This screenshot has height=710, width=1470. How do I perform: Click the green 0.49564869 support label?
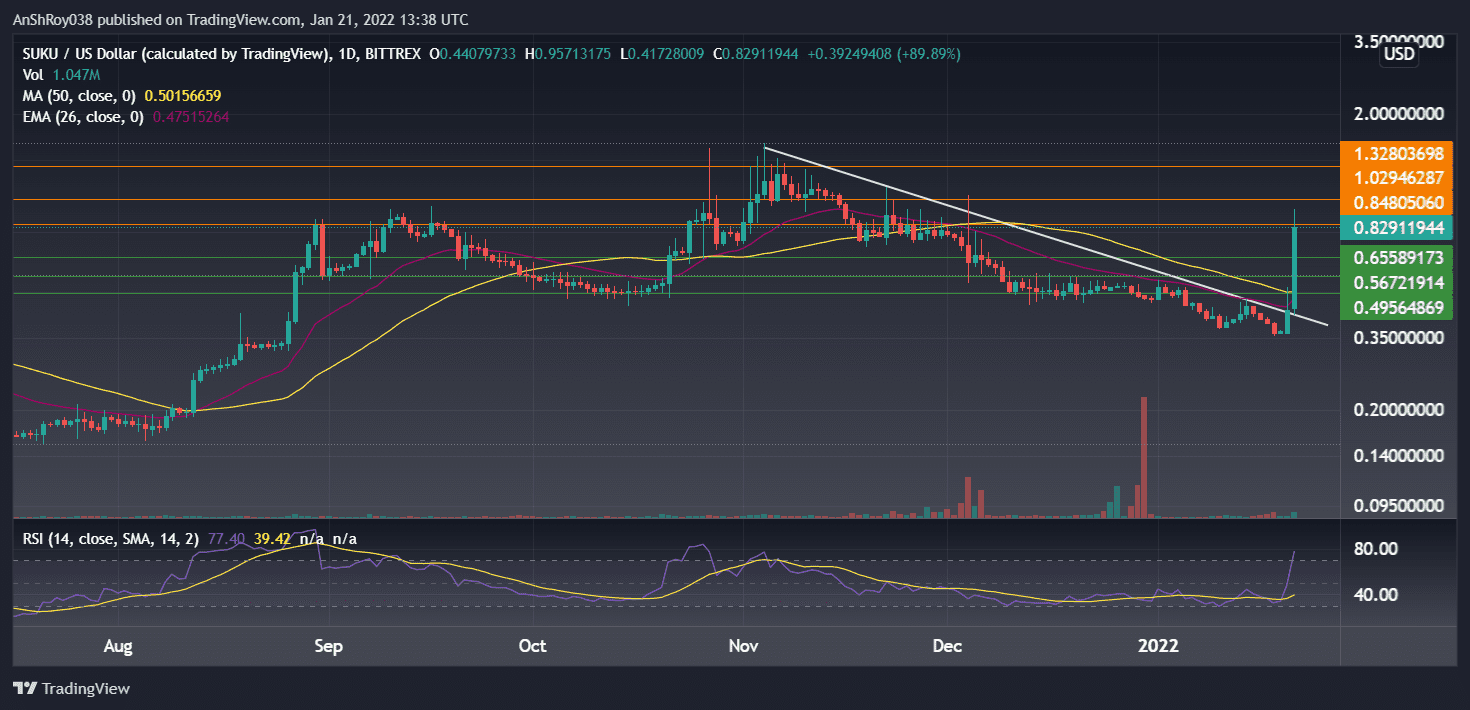(x=1397, y=306)
